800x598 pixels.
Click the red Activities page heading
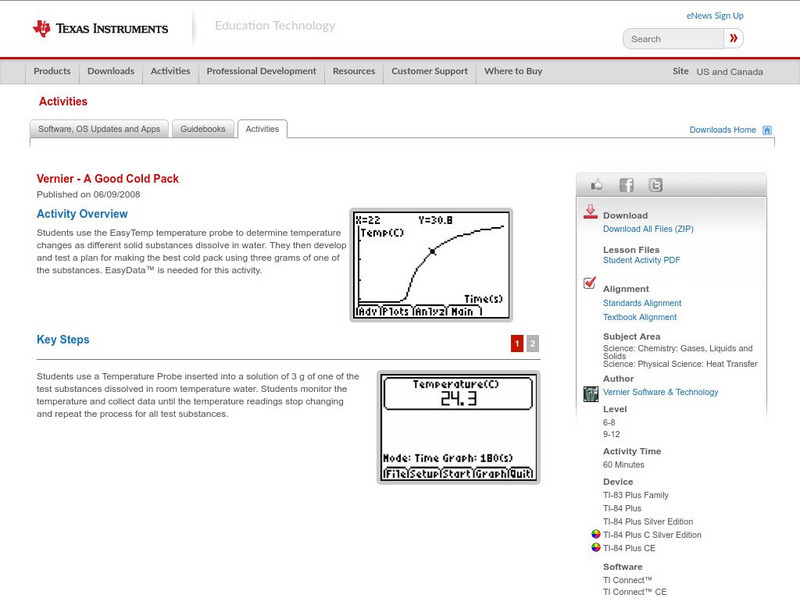tap(63, 102)
